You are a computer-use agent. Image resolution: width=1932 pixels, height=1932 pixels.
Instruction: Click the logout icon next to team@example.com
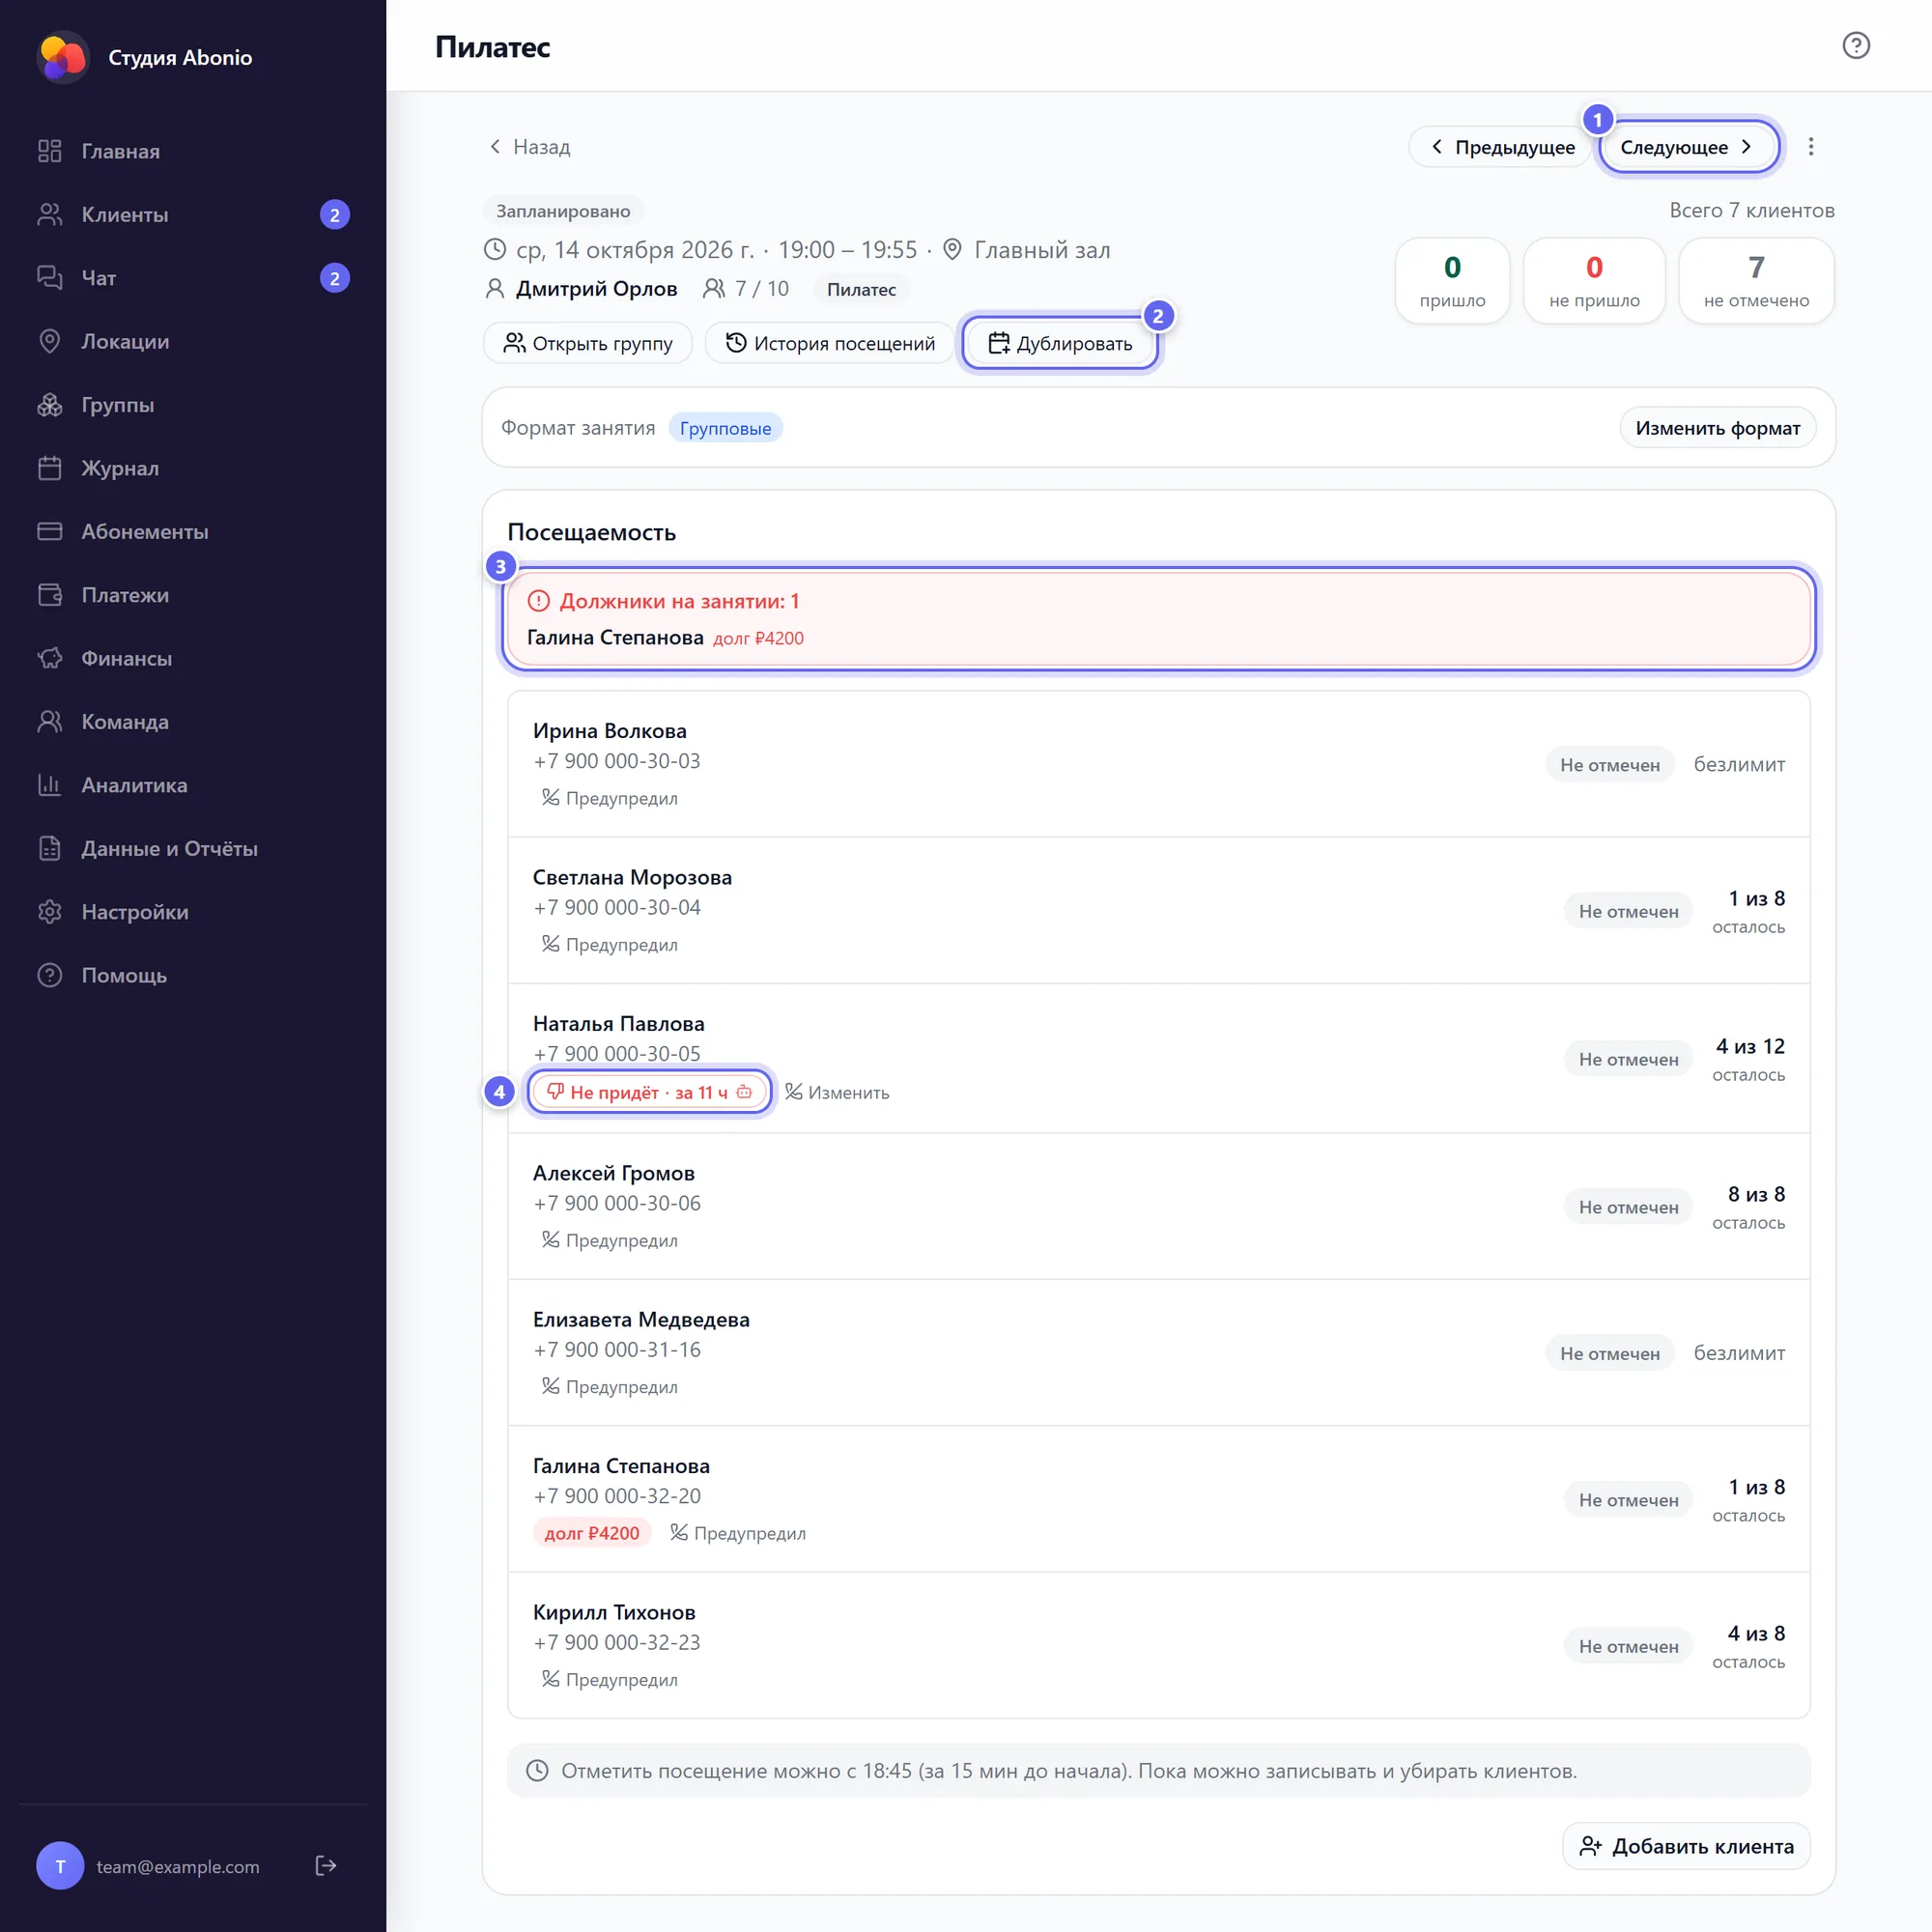click(326, 1865)
